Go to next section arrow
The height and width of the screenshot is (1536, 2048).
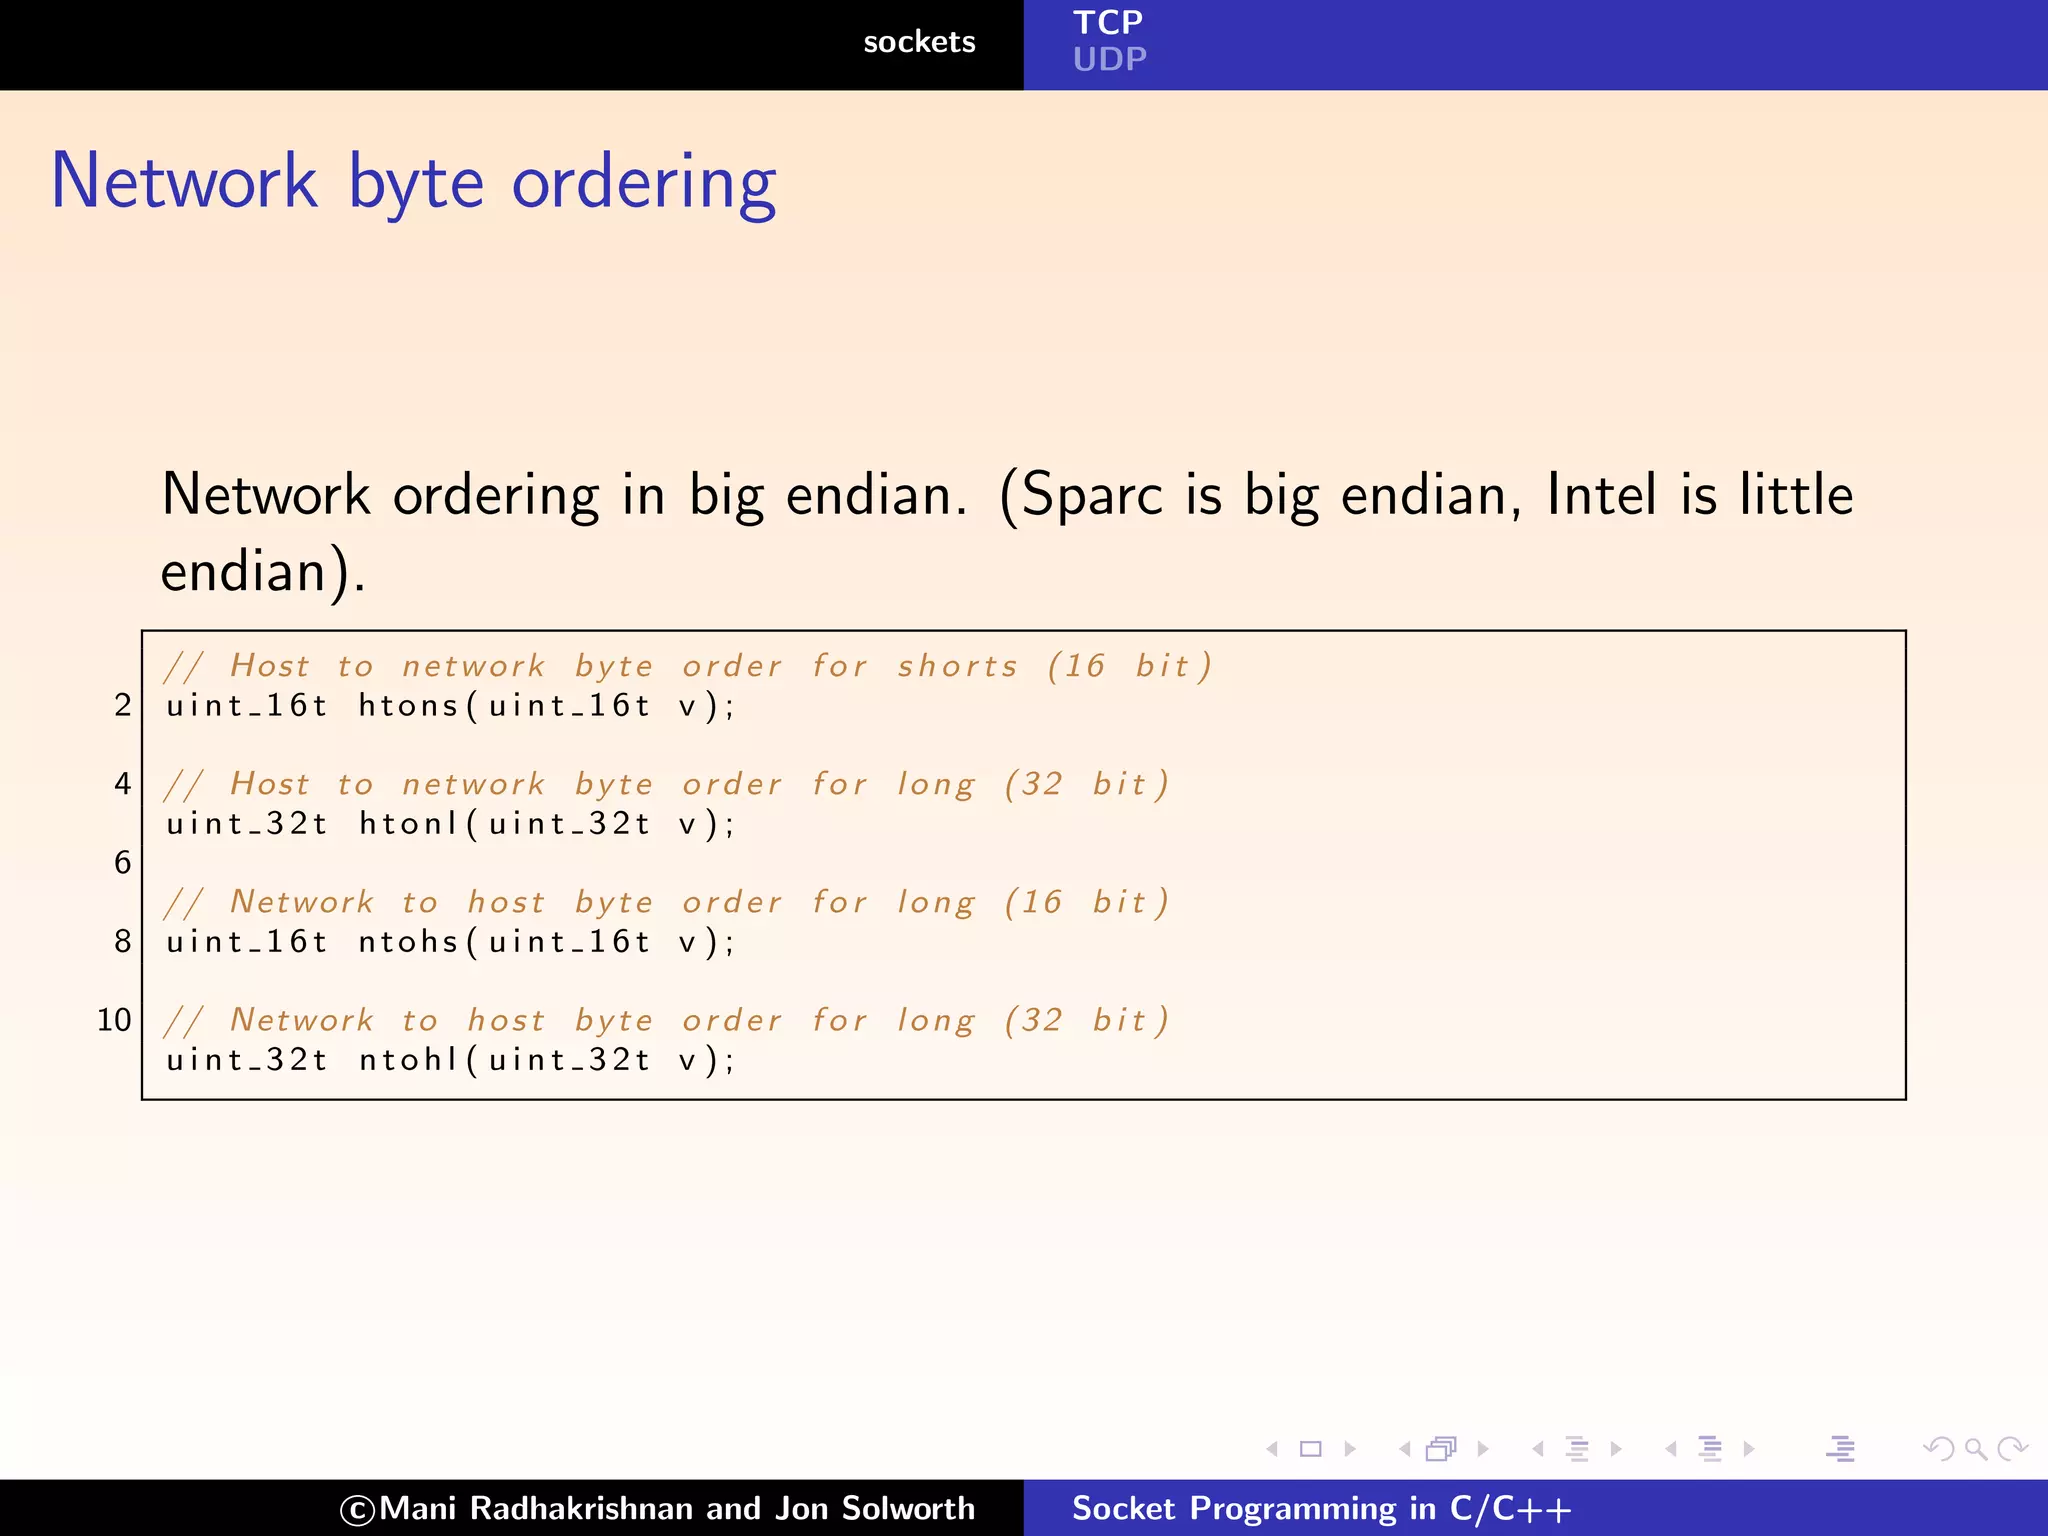click(x=1749, y=1449)
